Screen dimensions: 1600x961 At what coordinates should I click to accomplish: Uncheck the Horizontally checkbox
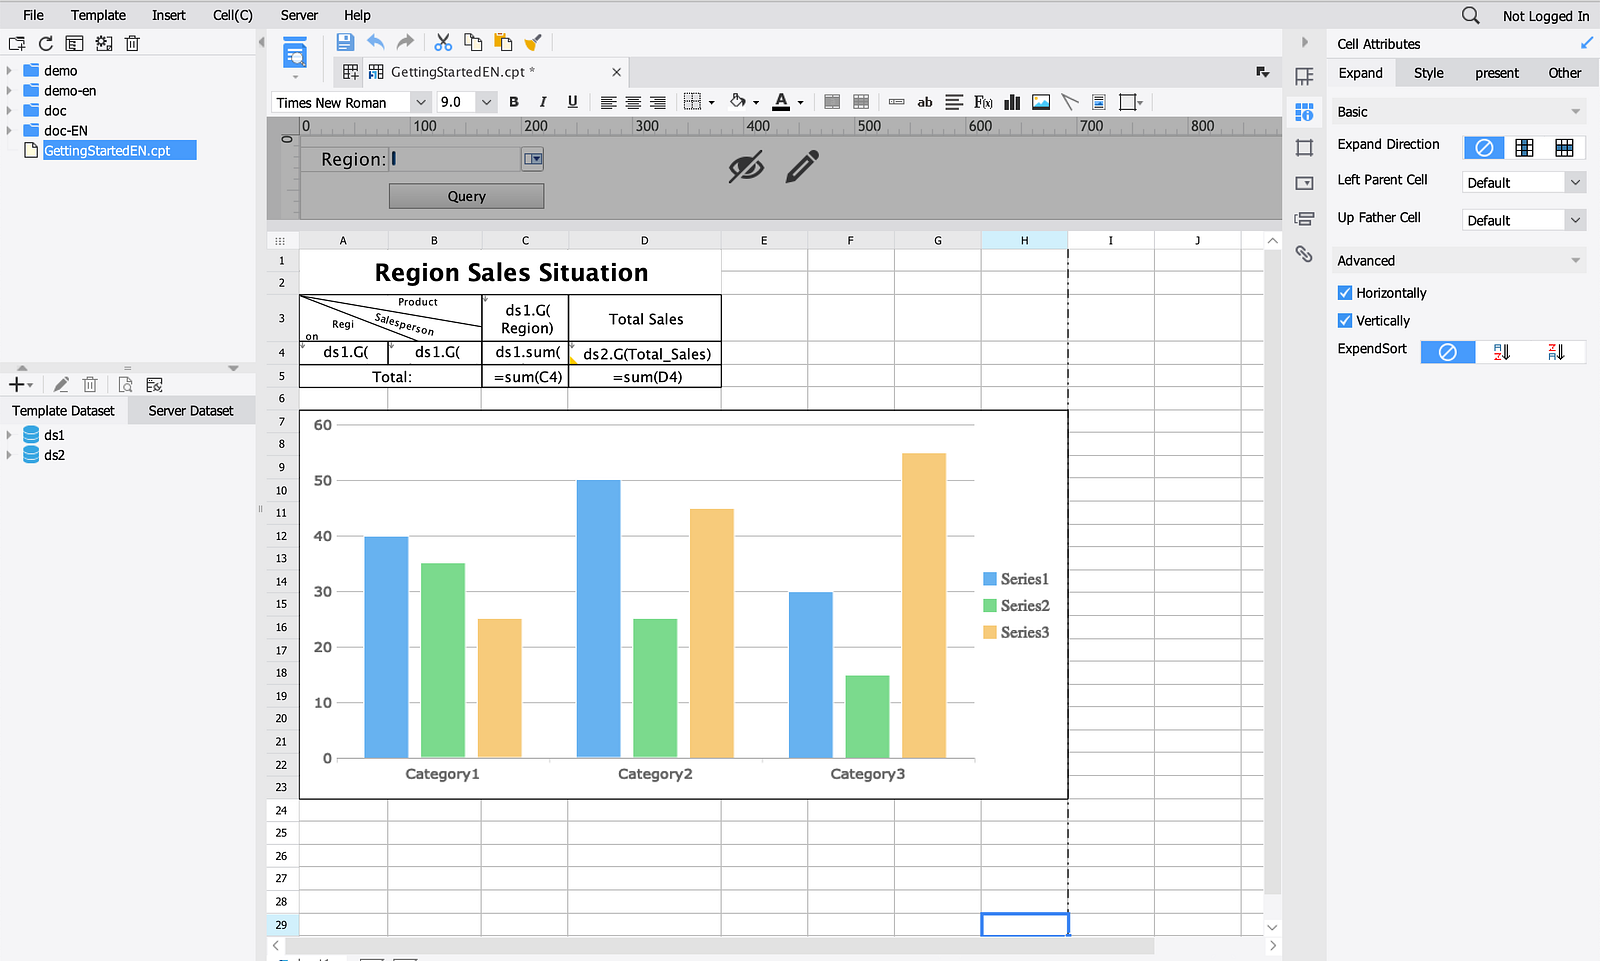point(1345,293)
